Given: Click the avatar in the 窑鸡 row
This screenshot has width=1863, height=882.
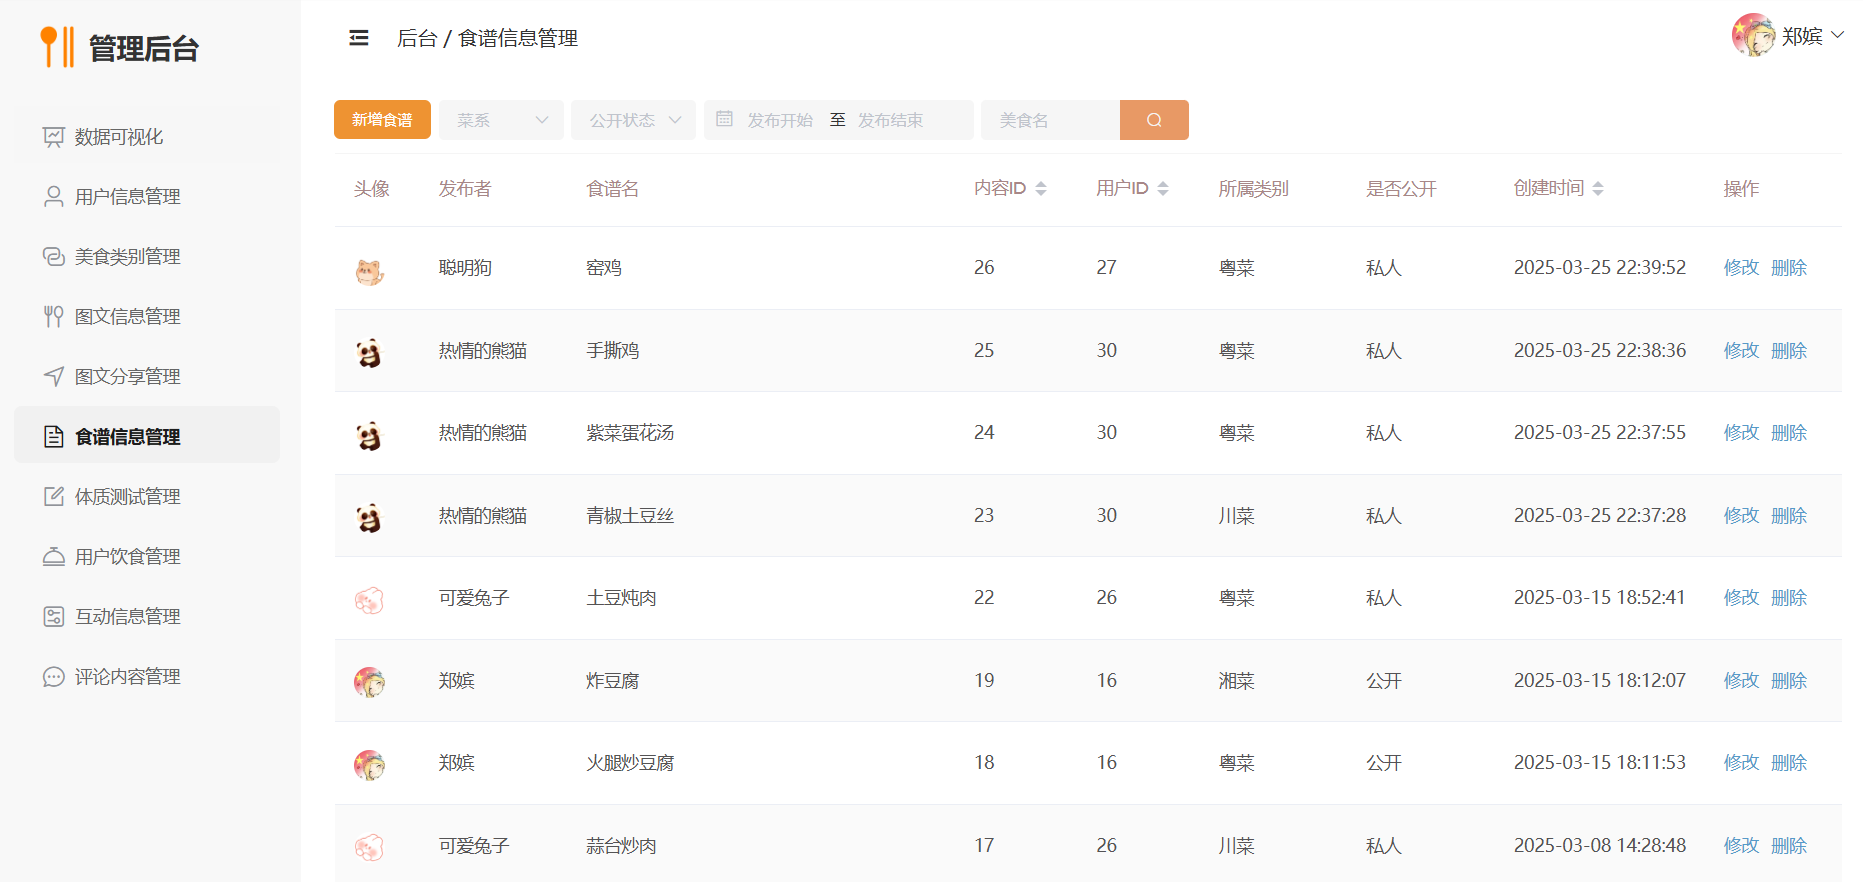Looking at the screenshot, I should [370, 271].
